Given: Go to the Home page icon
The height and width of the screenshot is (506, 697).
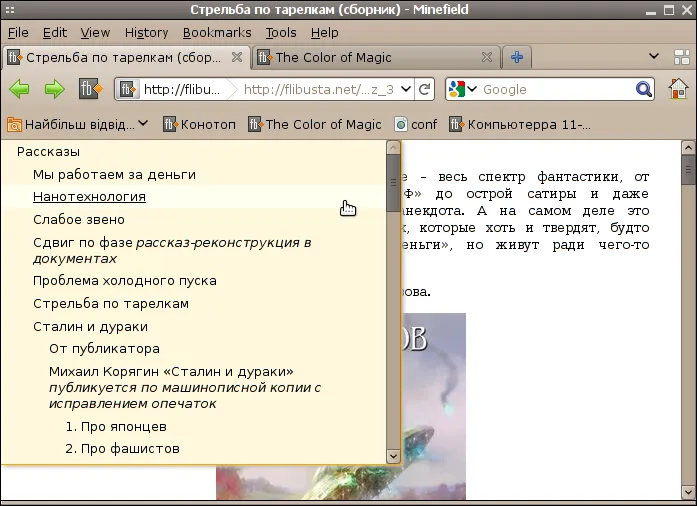Looking at the screenshot, I should (678, 89).
